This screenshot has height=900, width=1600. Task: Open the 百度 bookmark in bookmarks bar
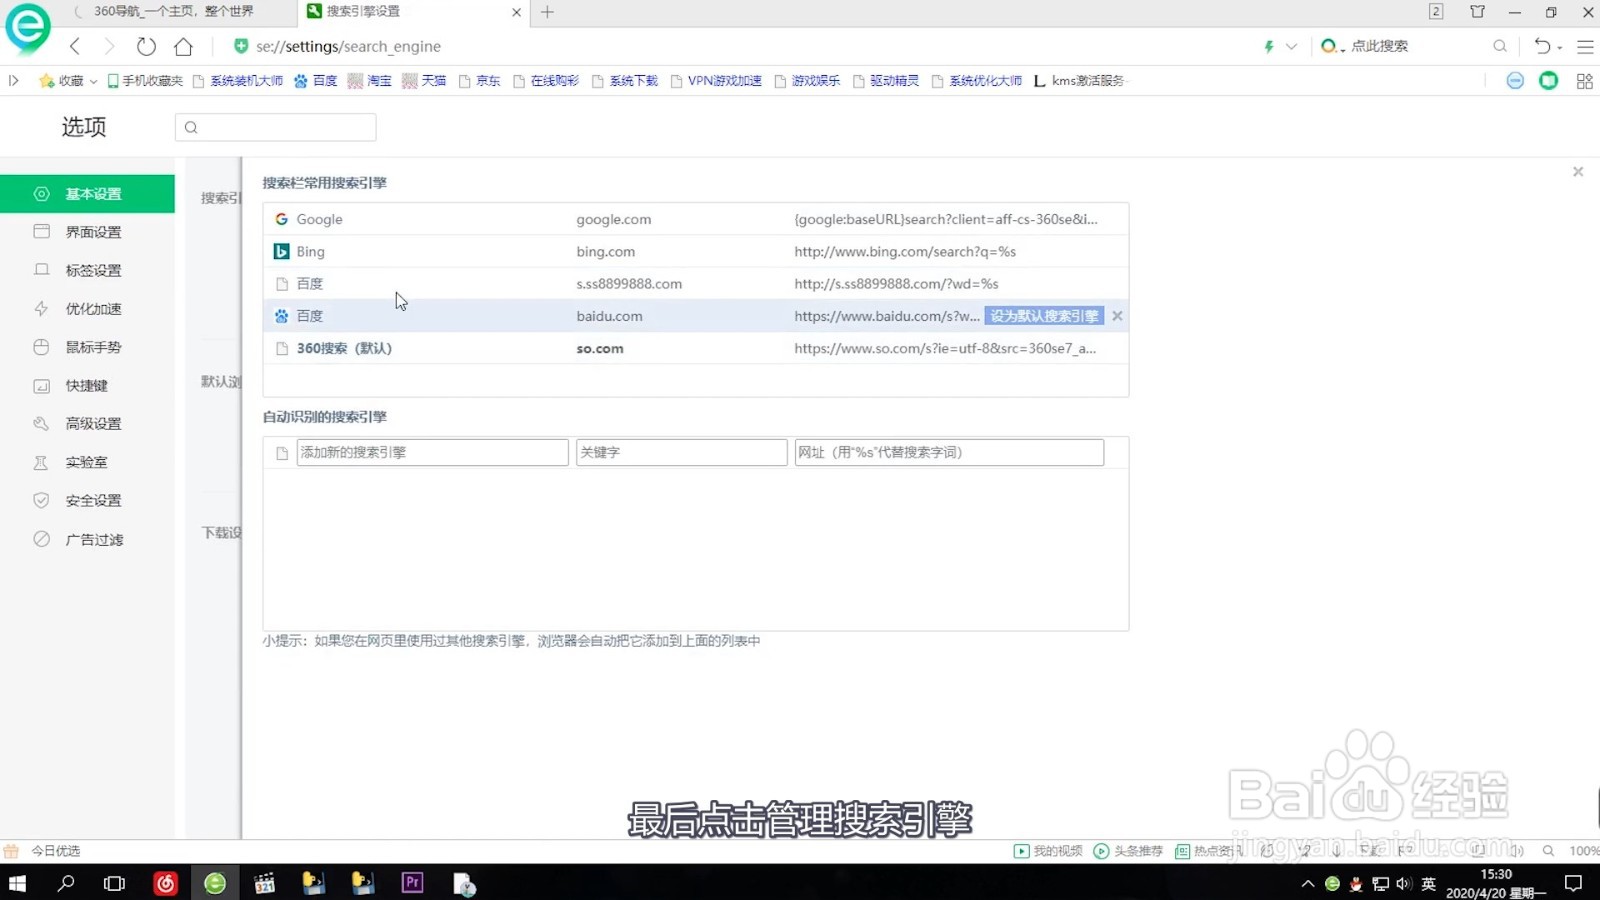(x=316, y=81)
